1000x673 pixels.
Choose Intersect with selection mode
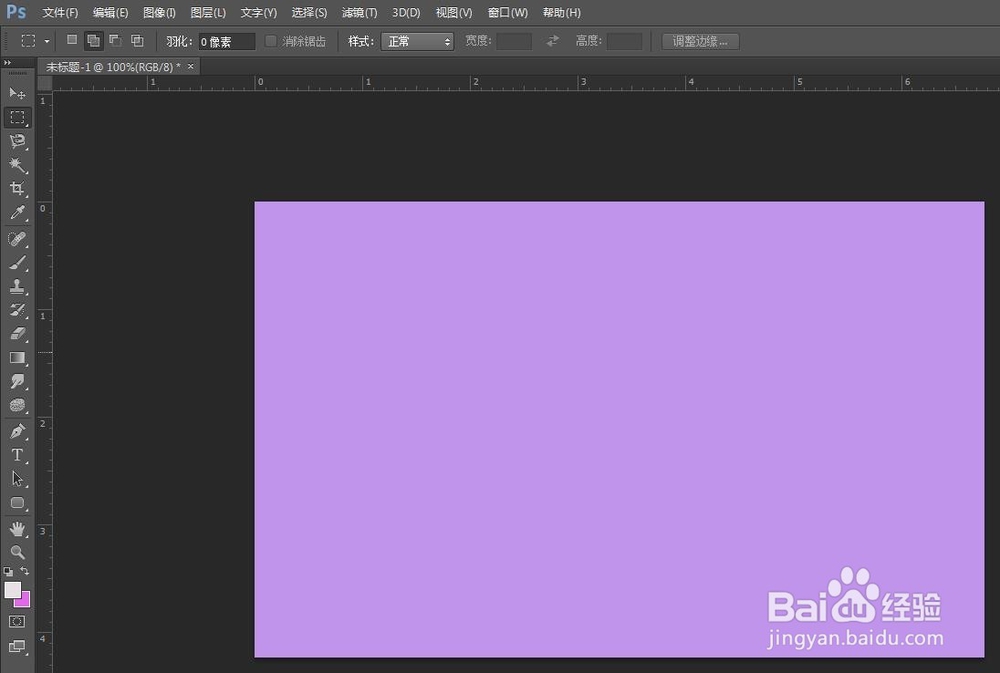point(137,41)
